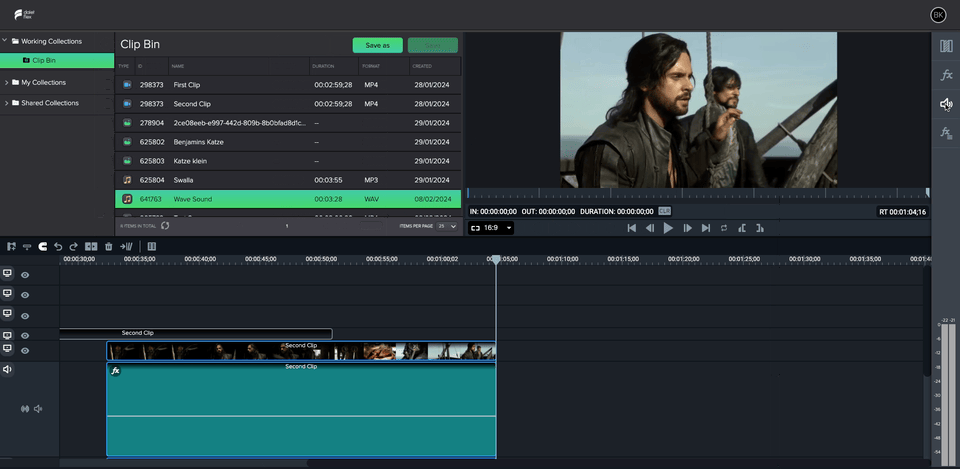
Task: Collapse the Working Collections tree node
Action: coord(5,41)
